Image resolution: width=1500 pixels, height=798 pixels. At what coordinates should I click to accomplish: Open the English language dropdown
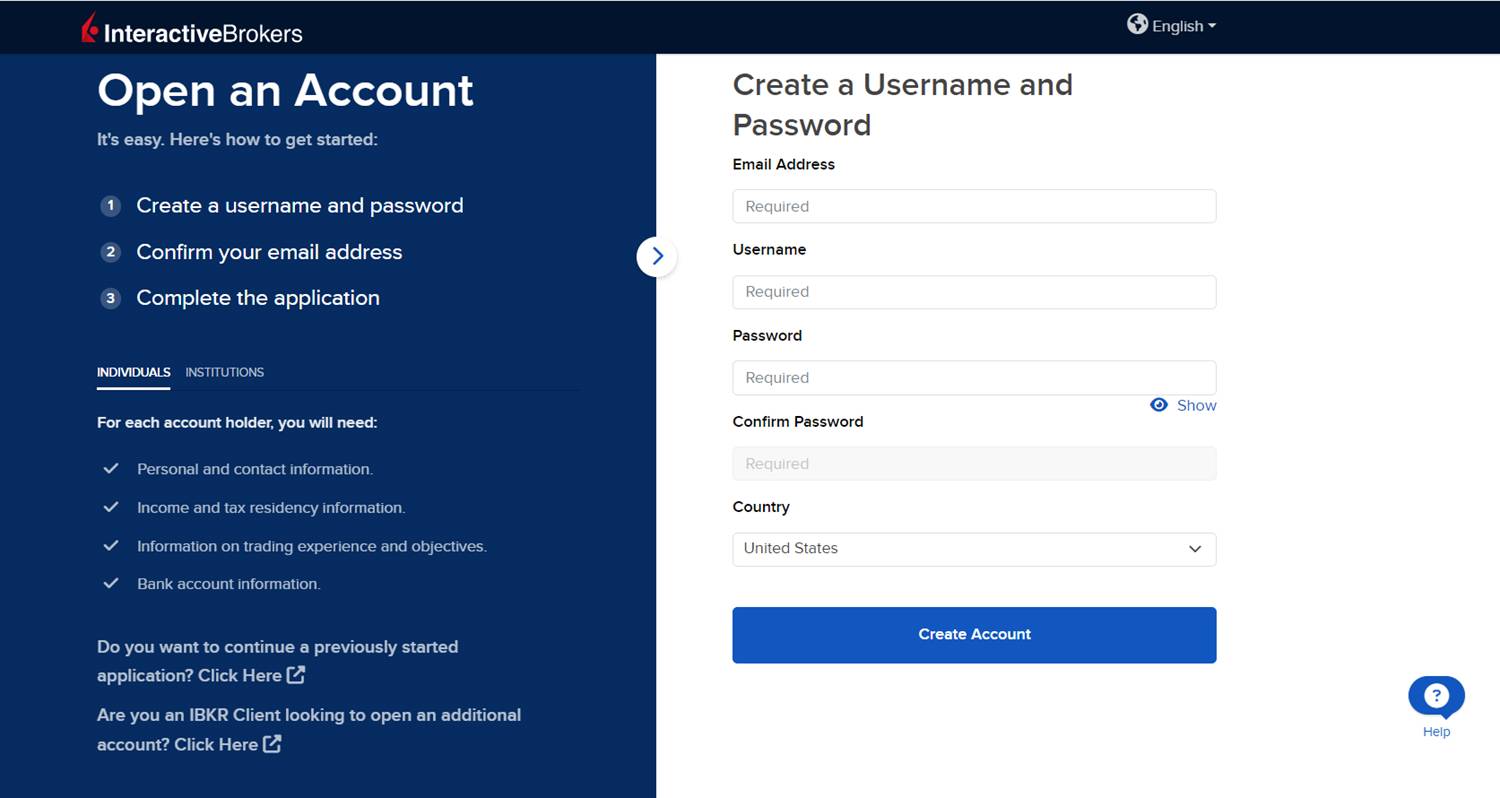click(x=1172, y=26)
